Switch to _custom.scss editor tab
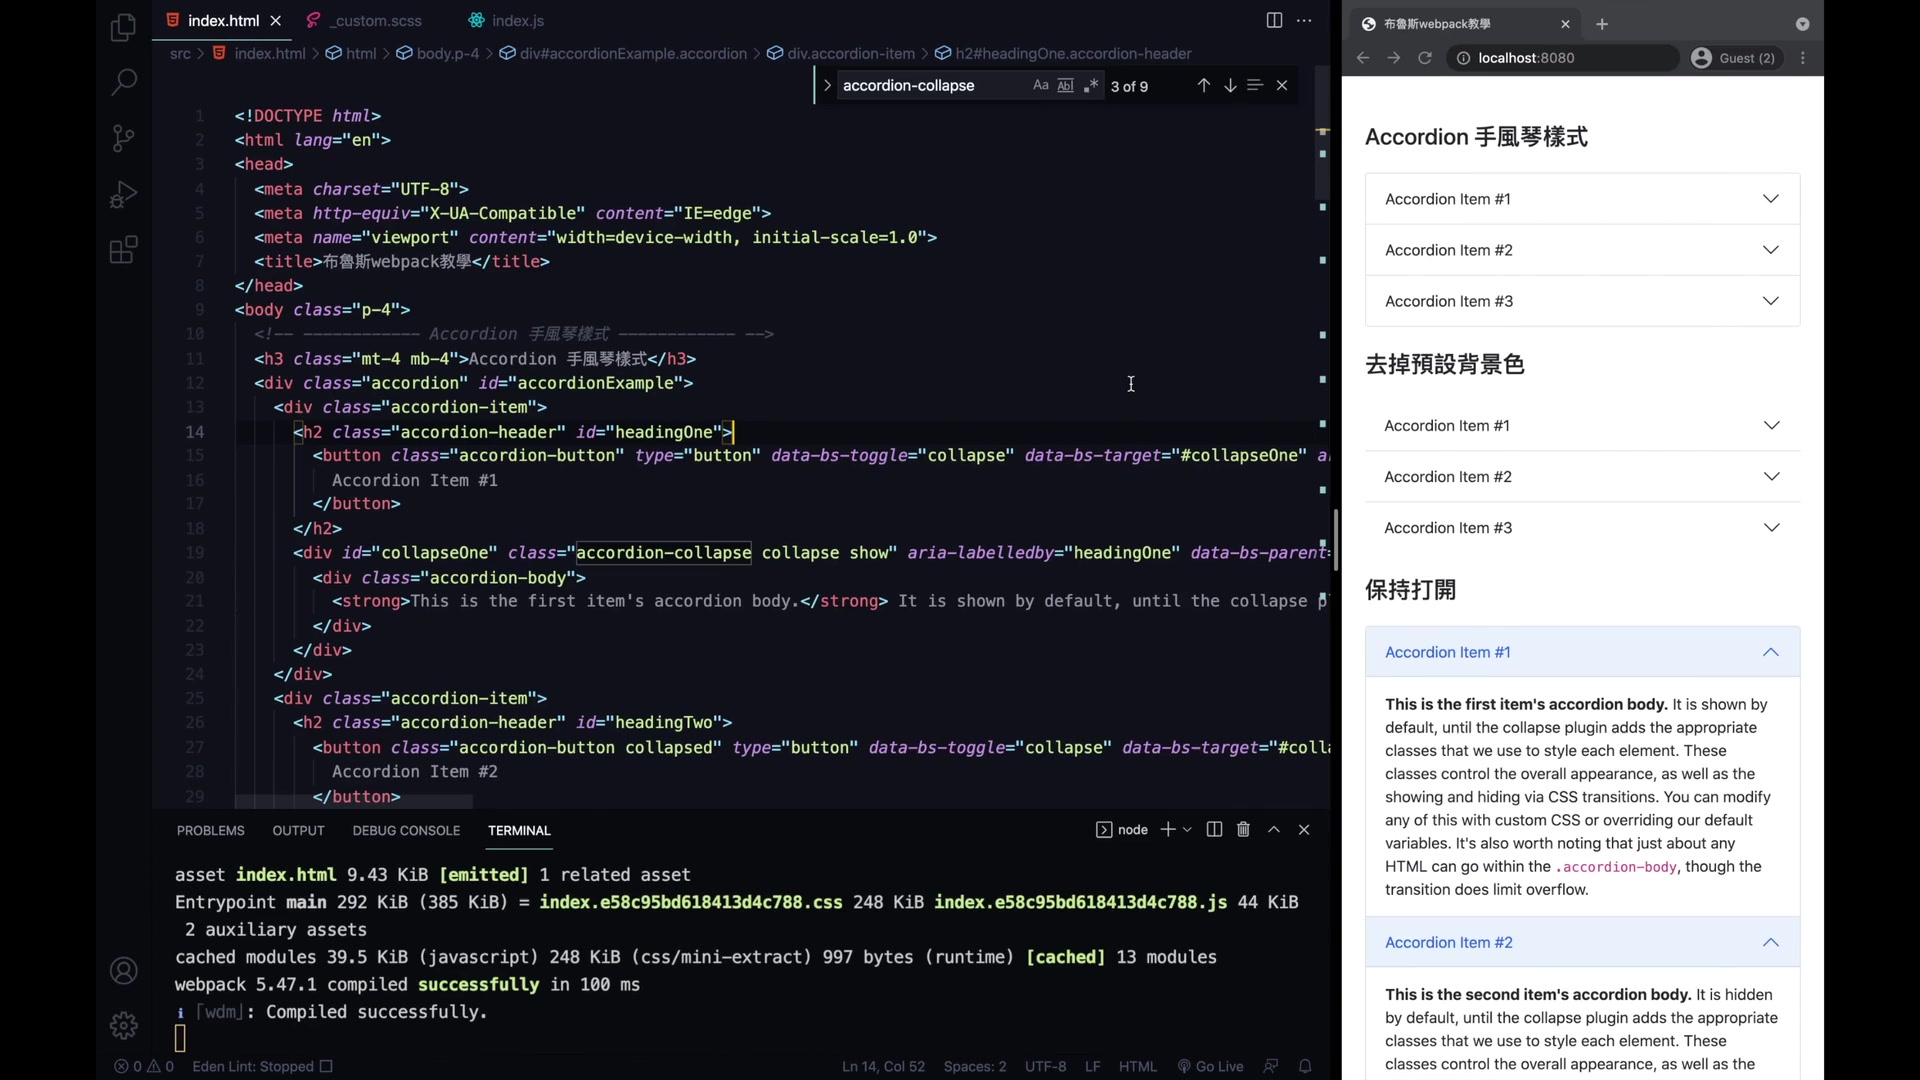The image size is (1920, 1080). tap(377, 21)
